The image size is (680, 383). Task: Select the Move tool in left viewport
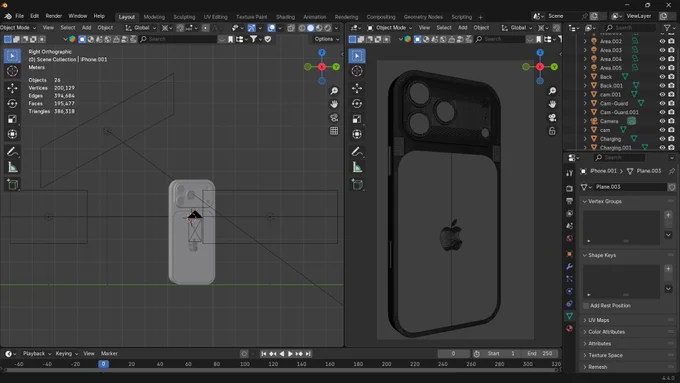click(x=12, y=88)
